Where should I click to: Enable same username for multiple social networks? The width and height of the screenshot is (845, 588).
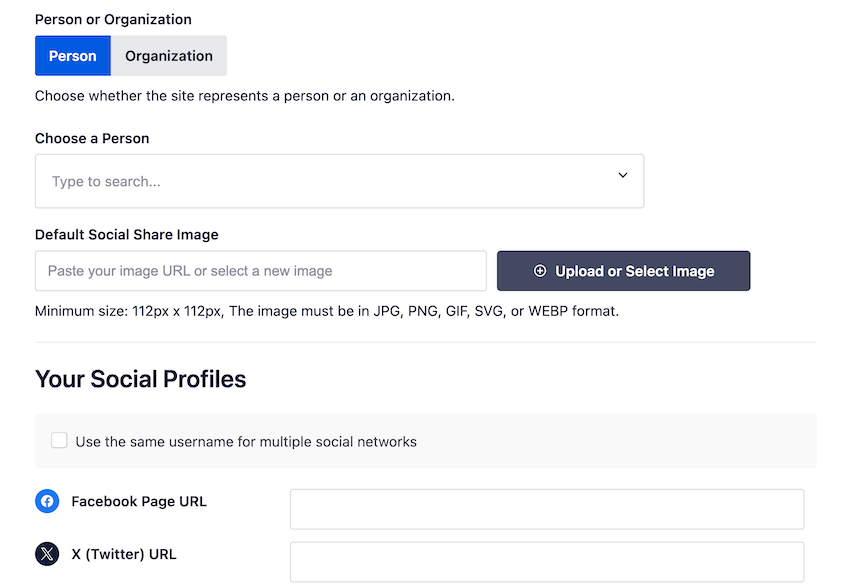[x=58, y=440]
